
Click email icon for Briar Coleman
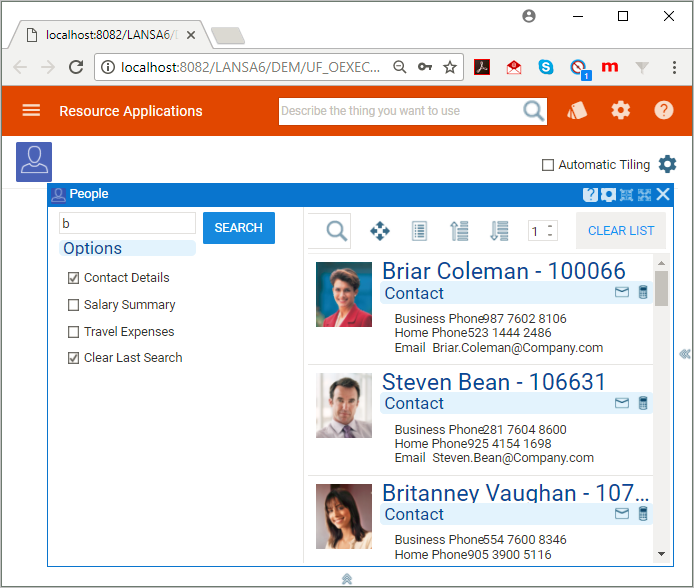[x=622, y=292]
